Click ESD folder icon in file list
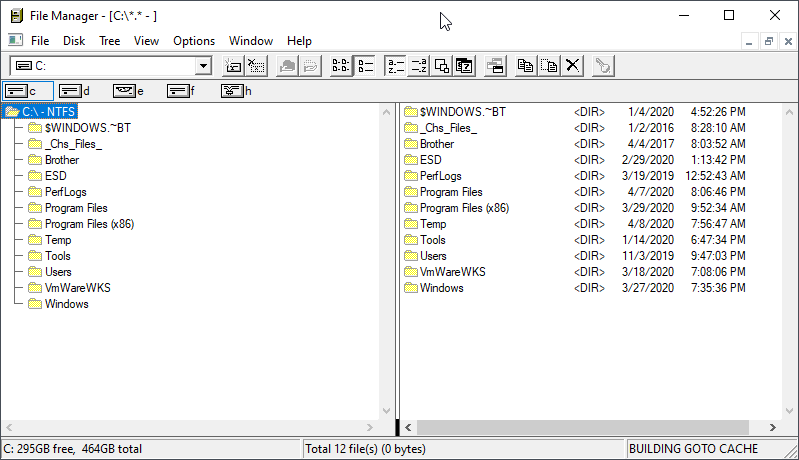Screen dimensions: 799x460 click(x=411, y=160)
